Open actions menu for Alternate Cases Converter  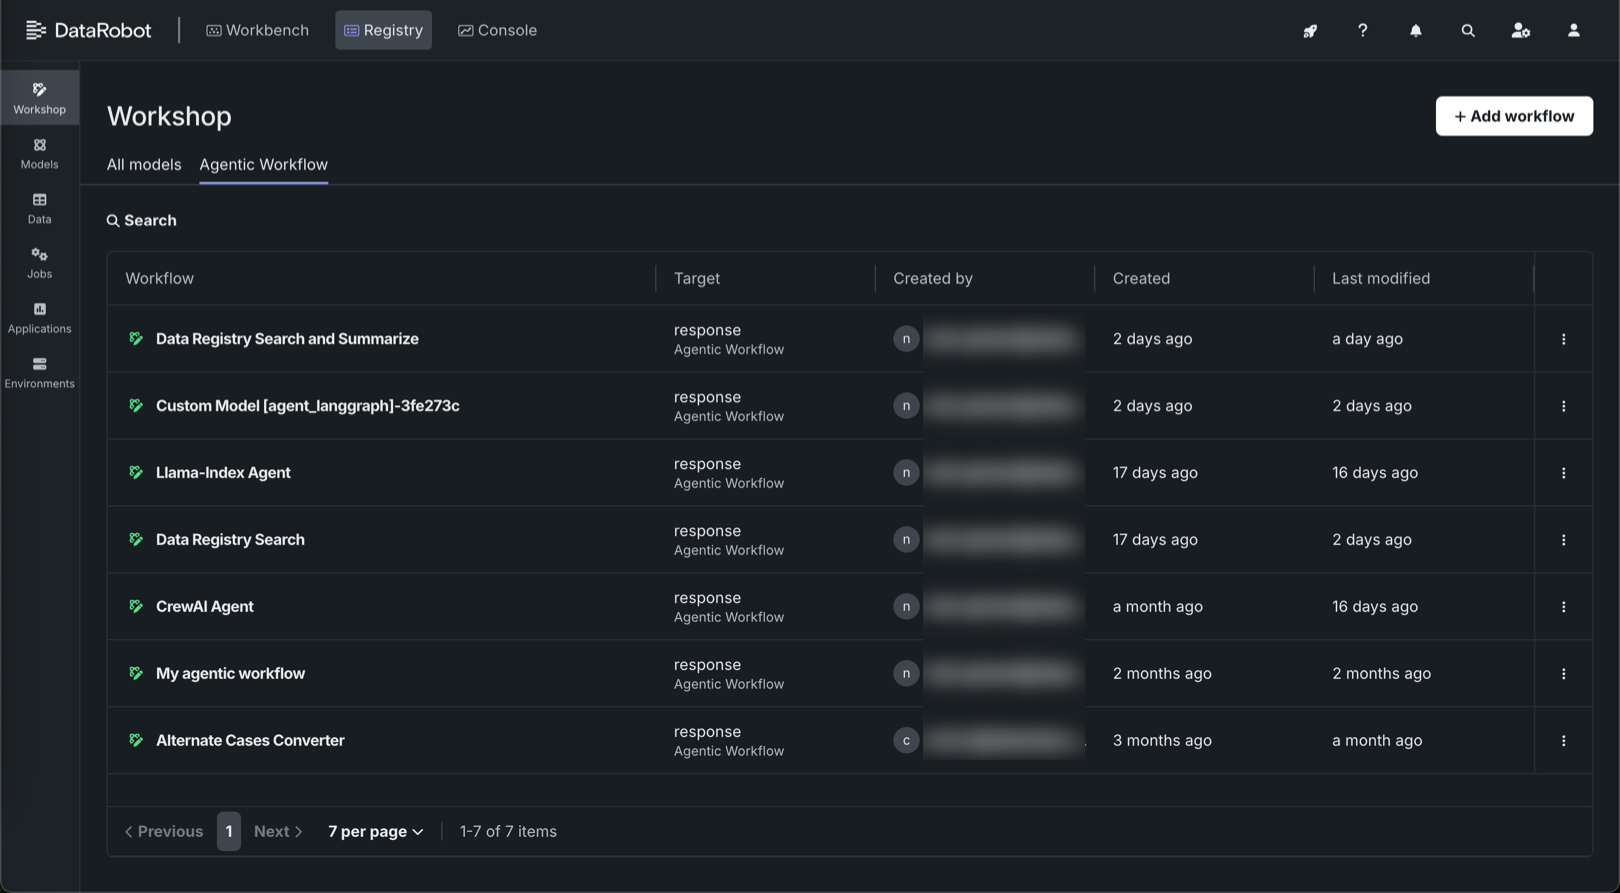point(1563,741)
